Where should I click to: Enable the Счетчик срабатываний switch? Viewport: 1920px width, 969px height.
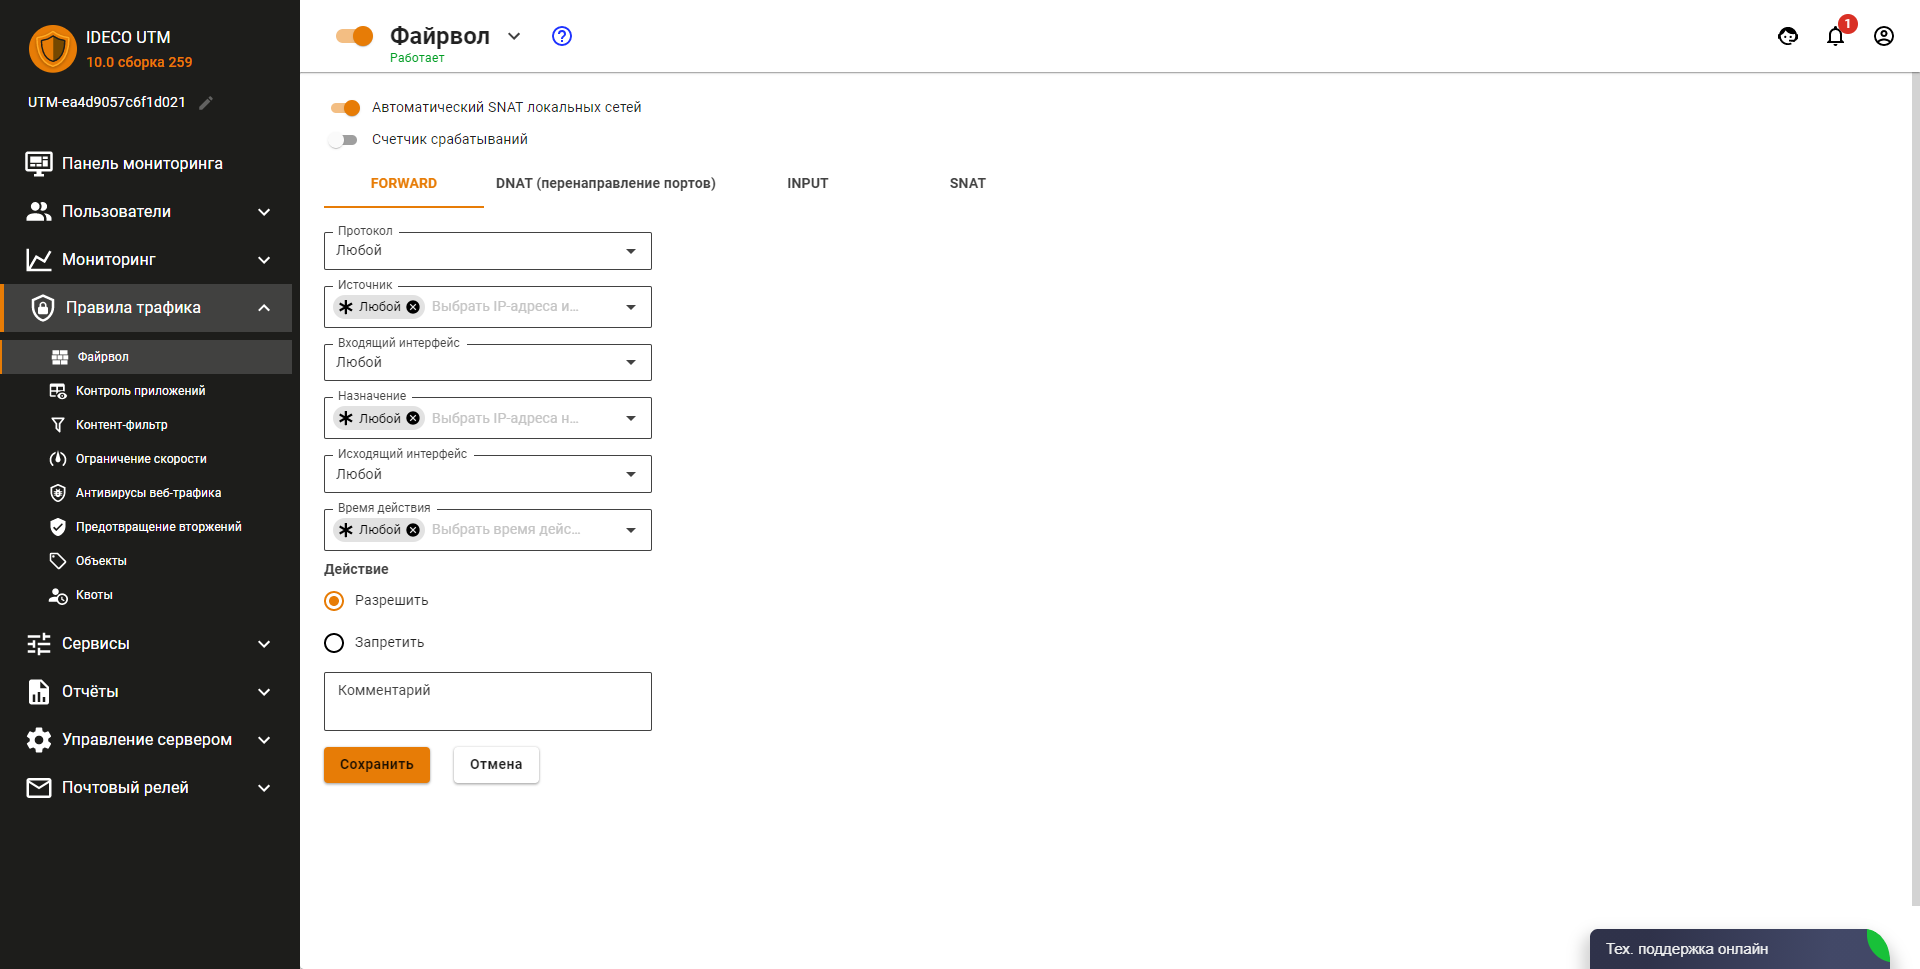343,140
